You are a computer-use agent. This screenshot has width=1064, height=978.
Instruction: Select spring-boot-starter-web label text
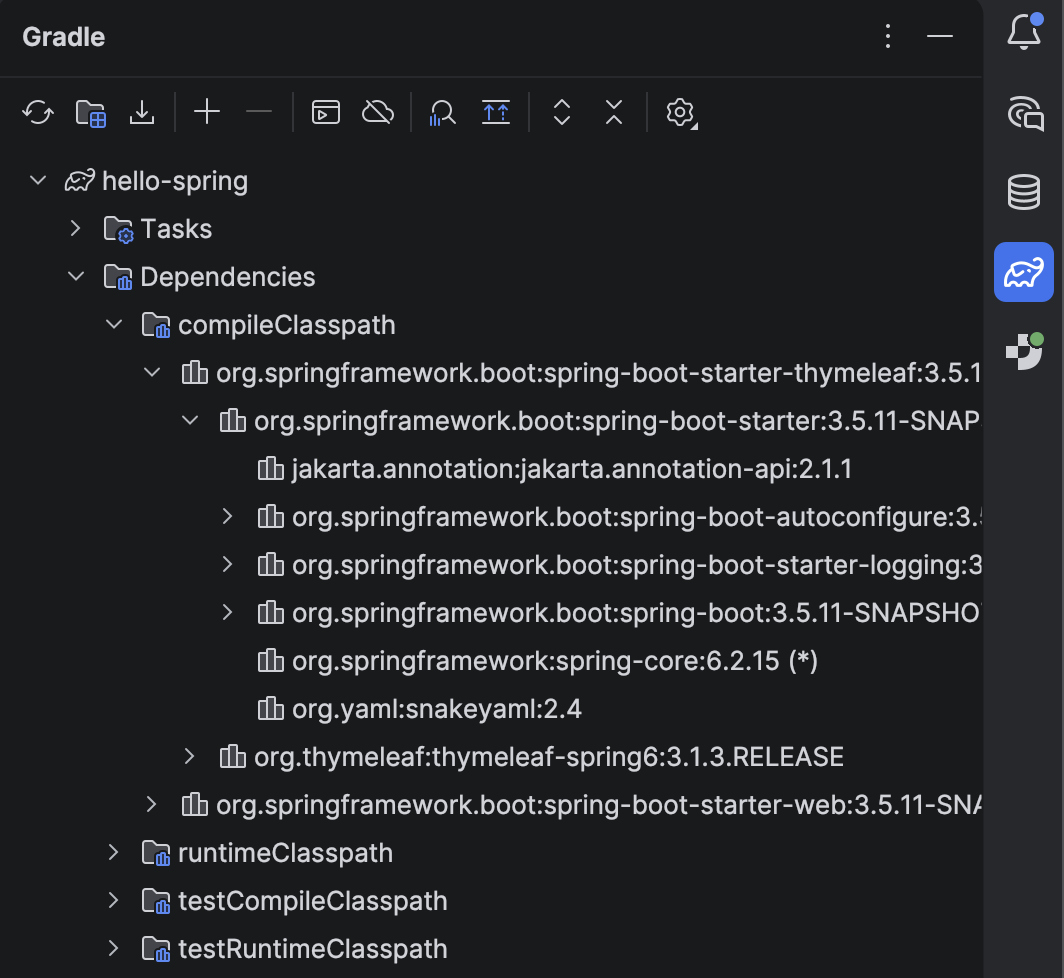(599, 806)
